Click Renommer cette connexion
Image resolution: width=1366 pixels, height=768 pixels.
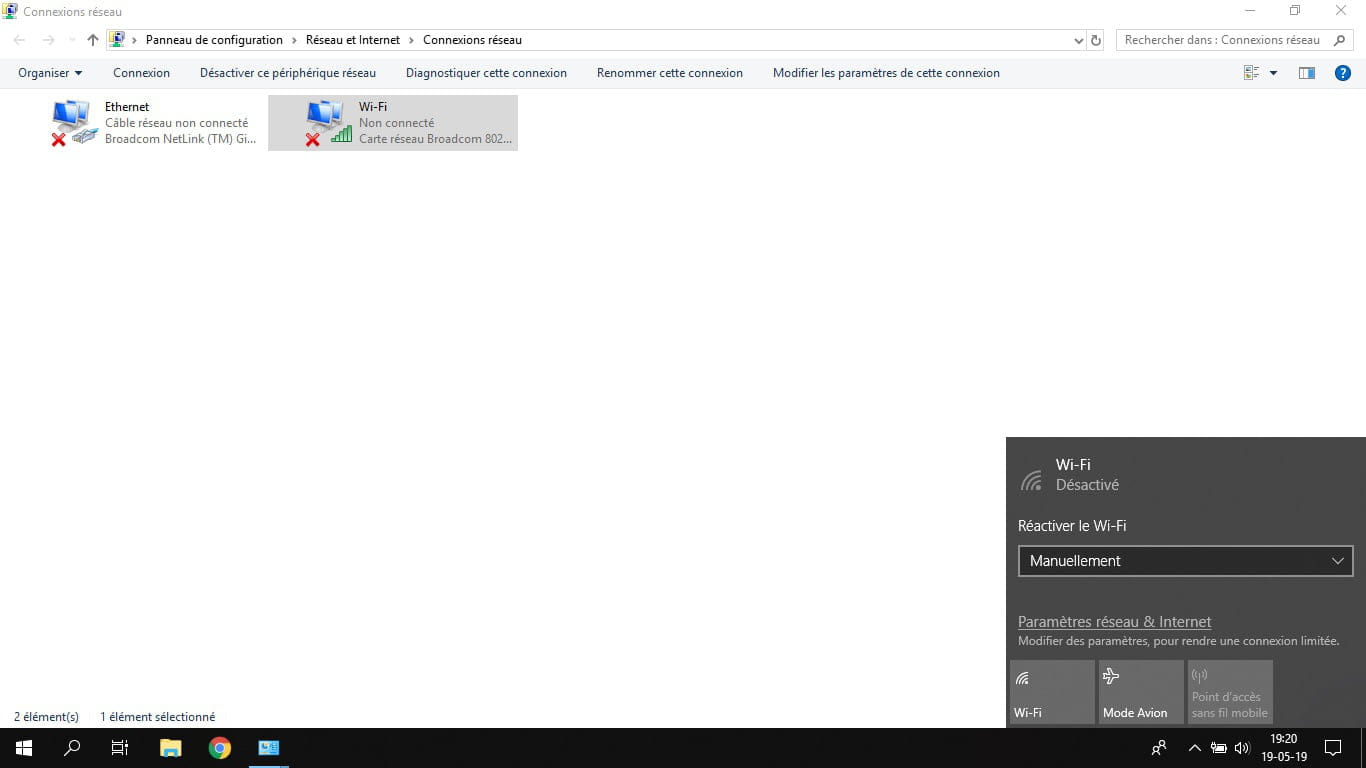coord(670,73)
